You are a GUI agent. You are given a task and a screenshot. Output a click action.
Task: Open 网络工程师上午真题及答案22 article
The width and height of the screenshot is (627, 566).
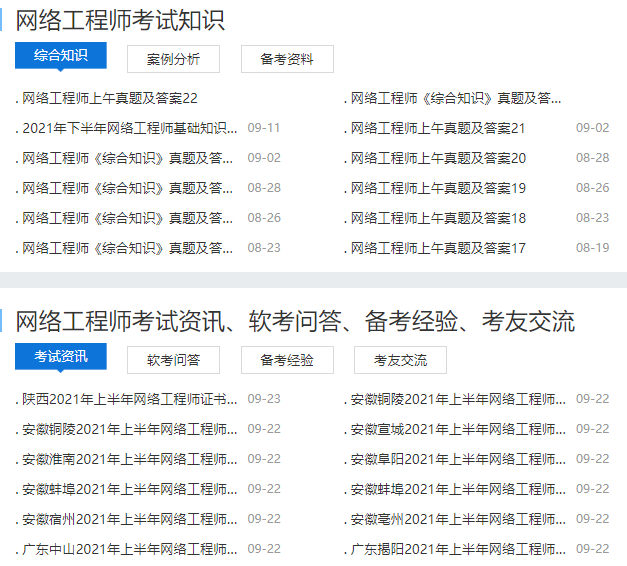[110, 98]
